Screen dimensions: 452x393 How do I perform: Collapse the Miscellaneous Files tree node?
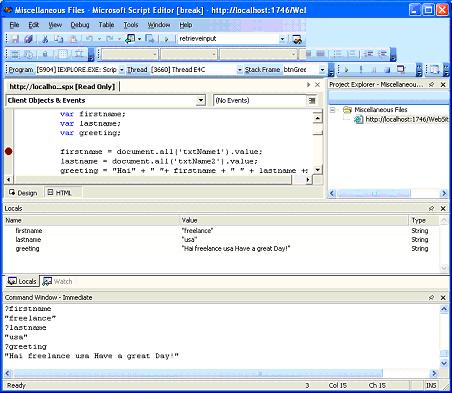pyautogui.click(x=332, y=110)
